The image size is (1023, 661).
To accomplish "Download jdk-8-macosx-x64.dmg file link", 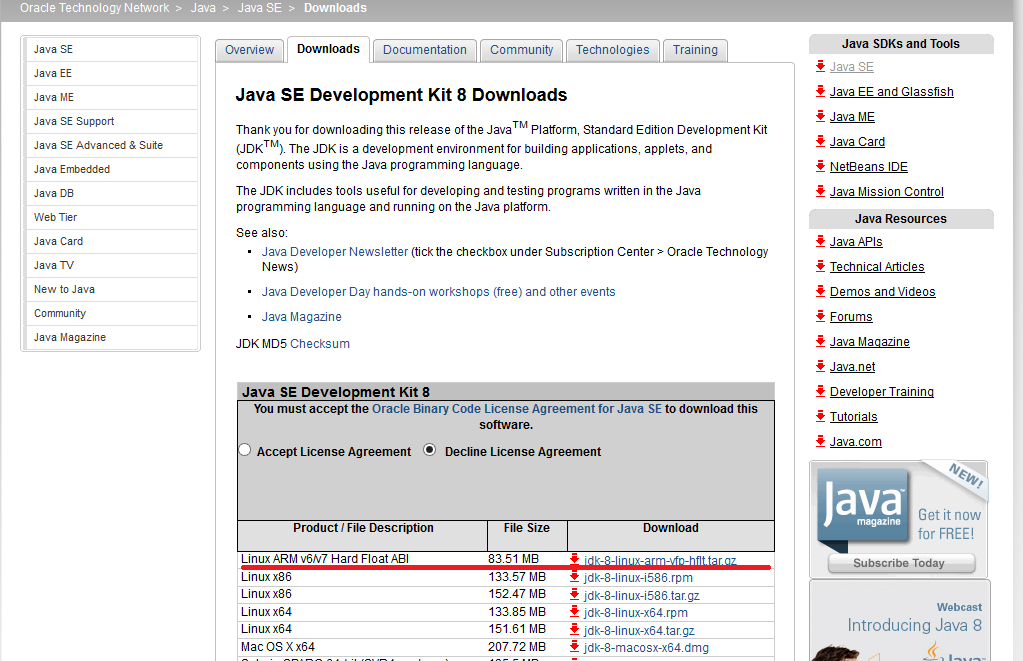I will coord(646,648).
